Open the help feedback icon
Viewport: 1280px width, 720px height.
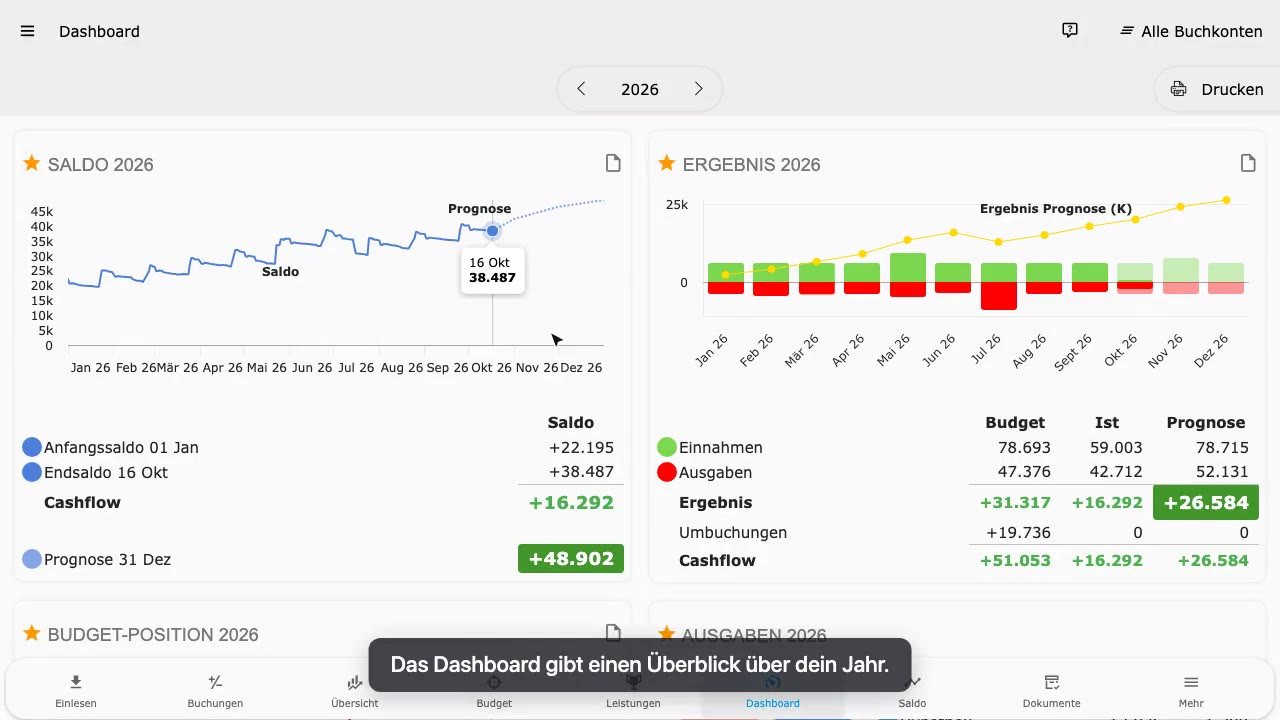point(1070,31)
